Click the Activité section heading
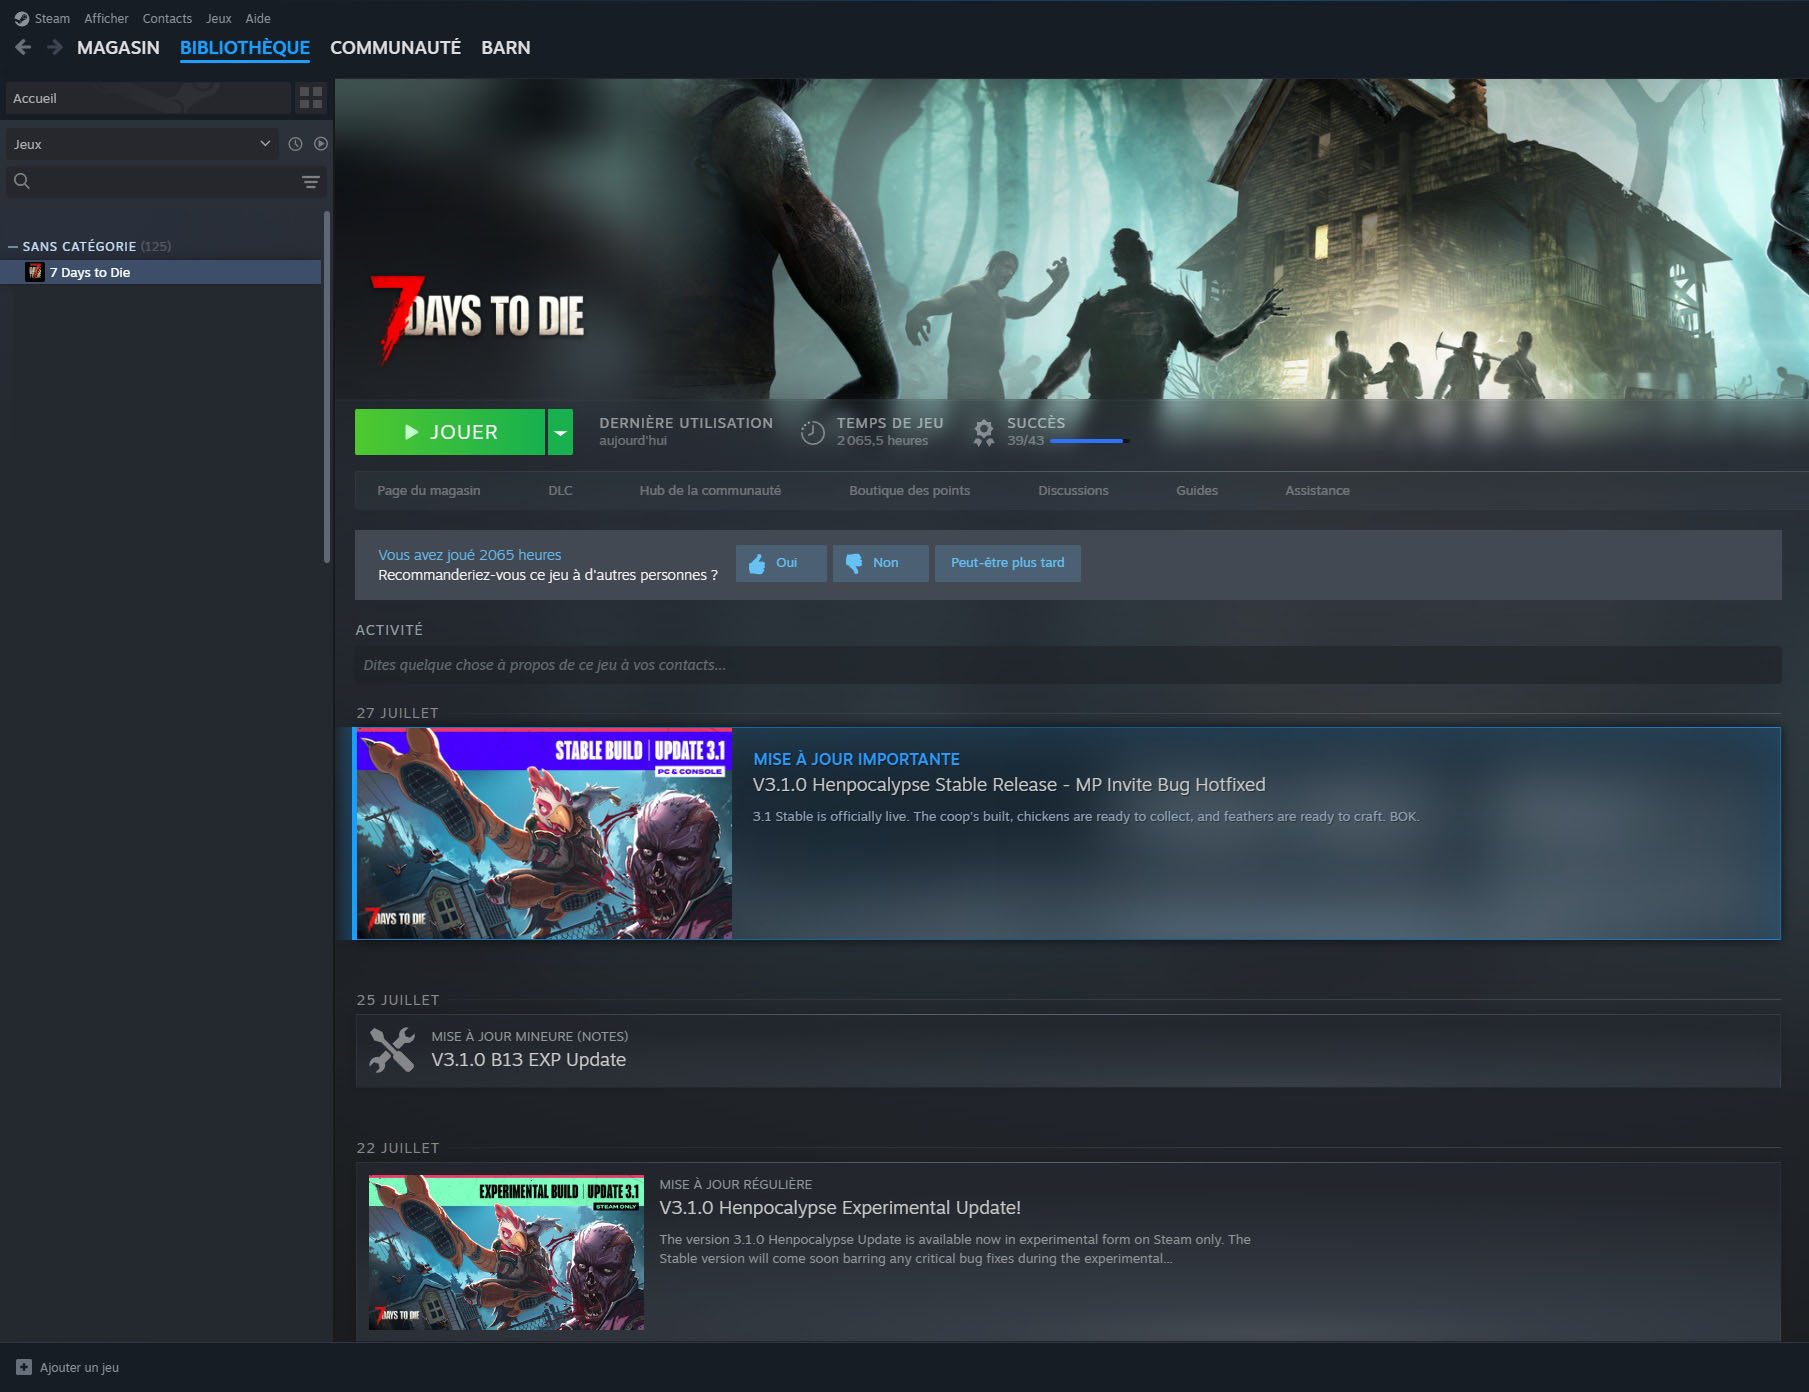Screen dimensions: 1809x1392 [x=389, y=630]
